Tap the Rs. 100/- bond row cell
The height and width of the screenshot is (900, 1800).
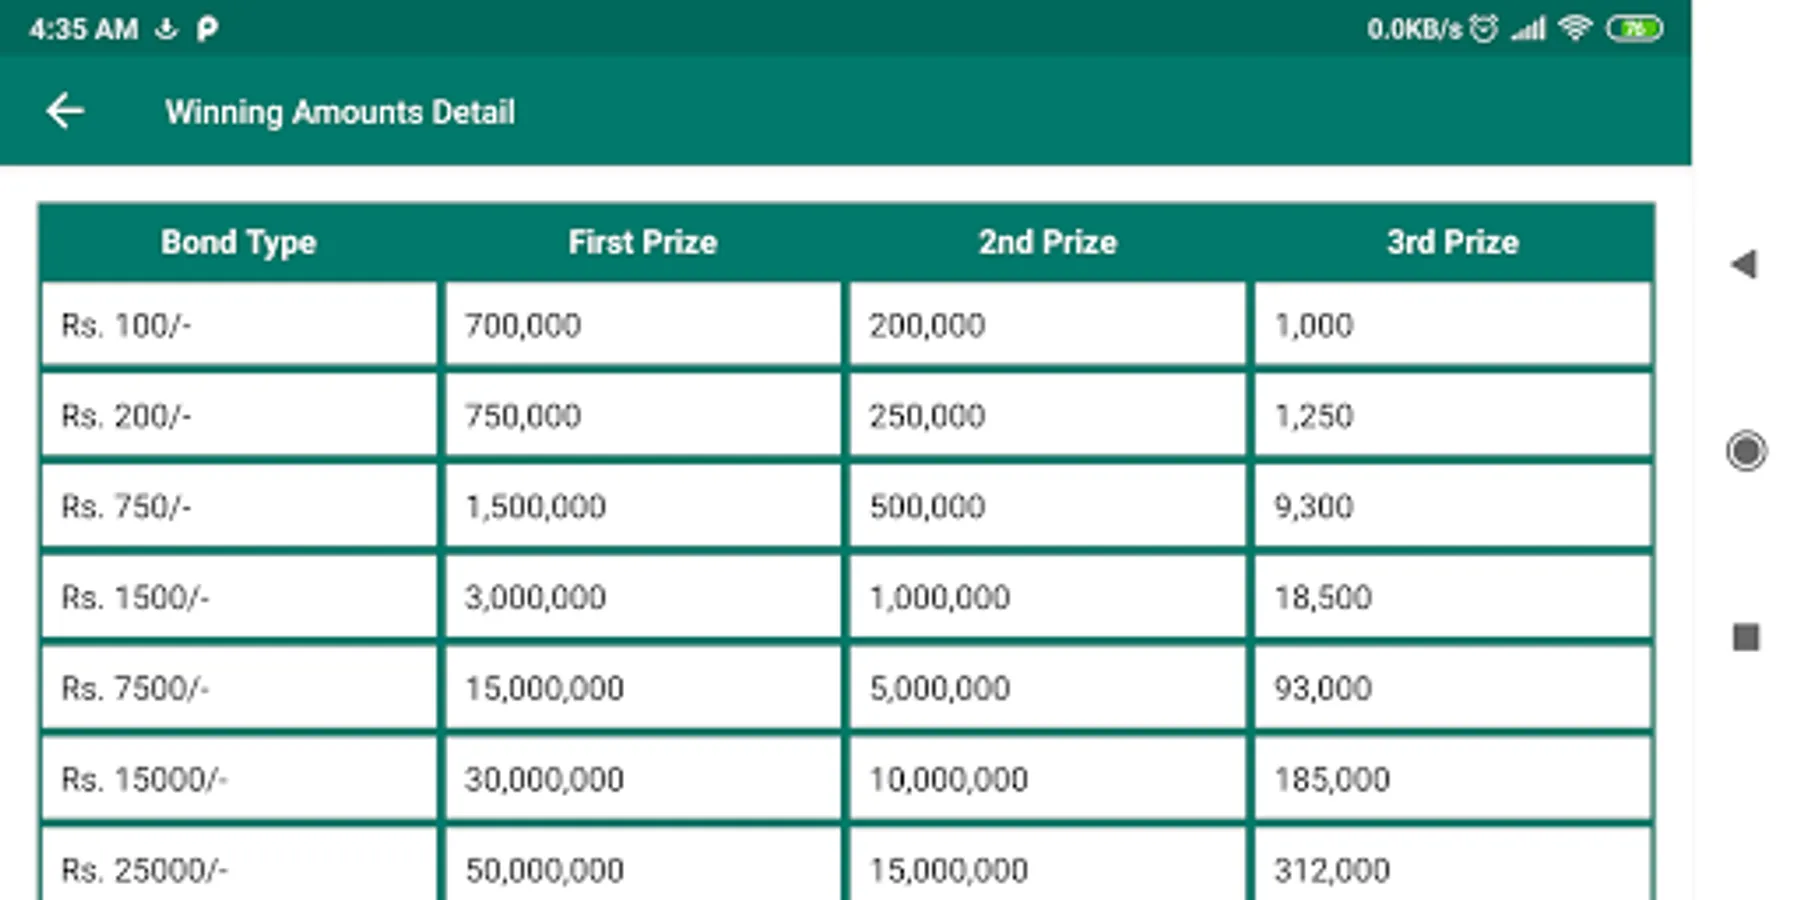(x=239, y=325)
